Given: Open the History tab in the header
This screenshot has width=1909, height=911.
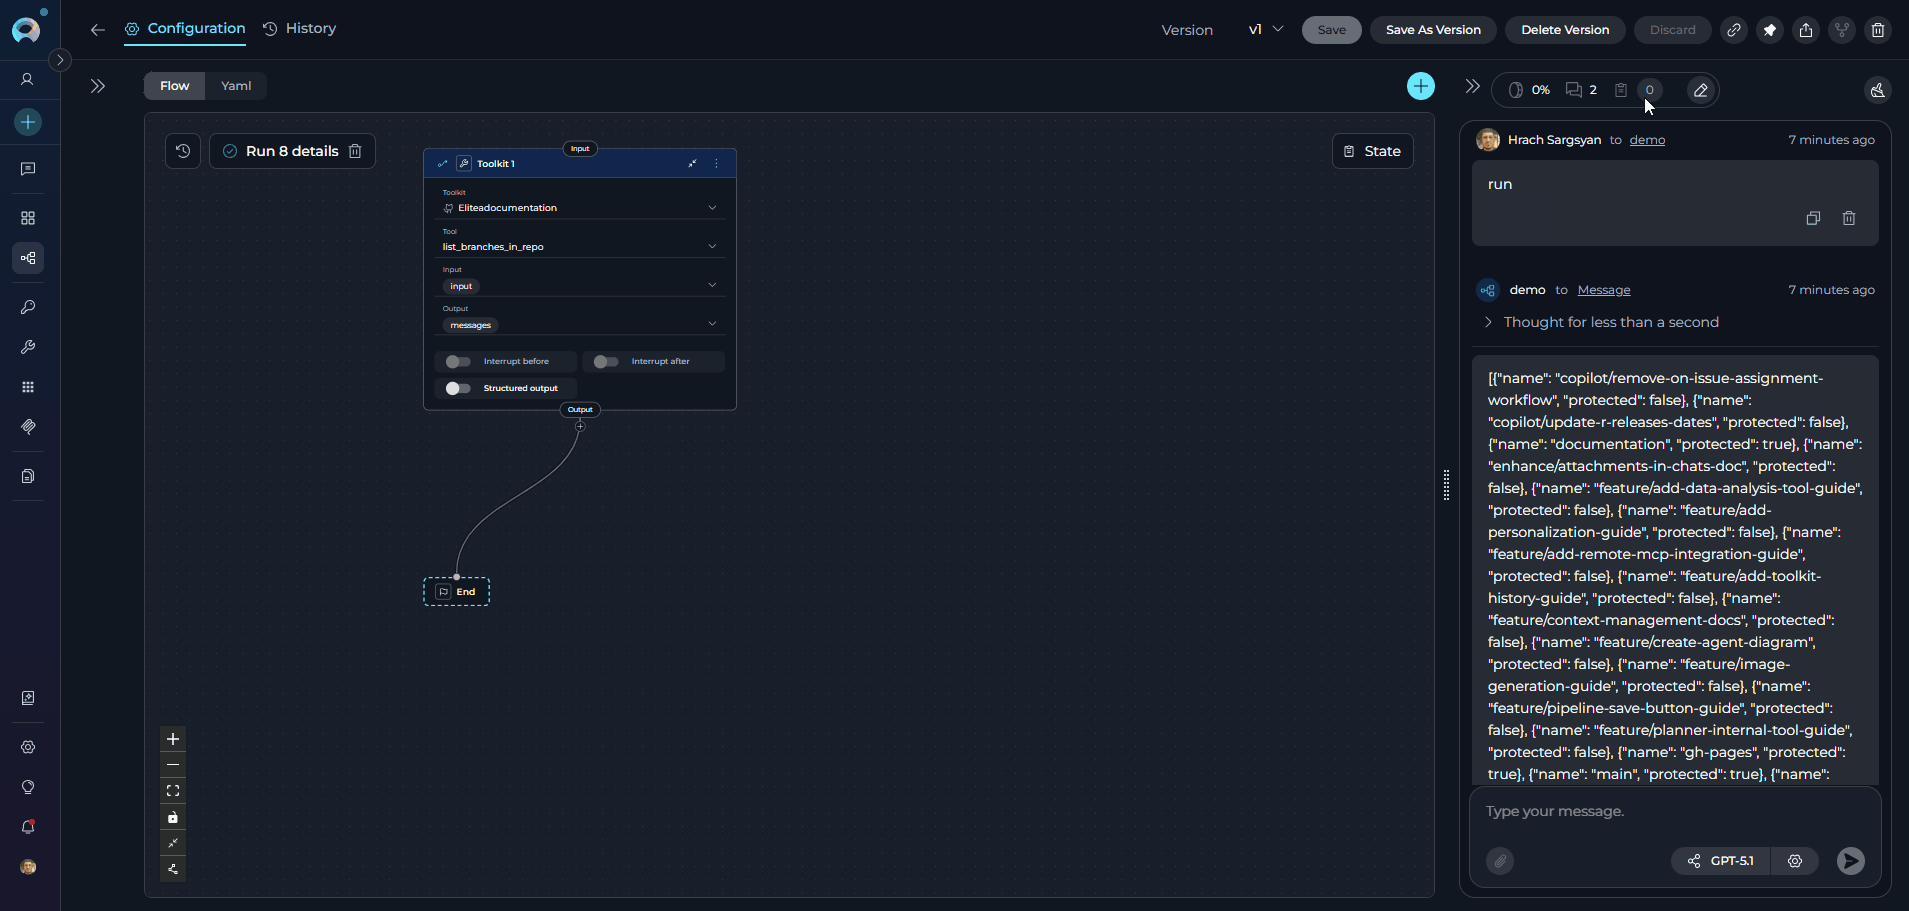Looking at the screenshot, I should (x=299, y=28).
